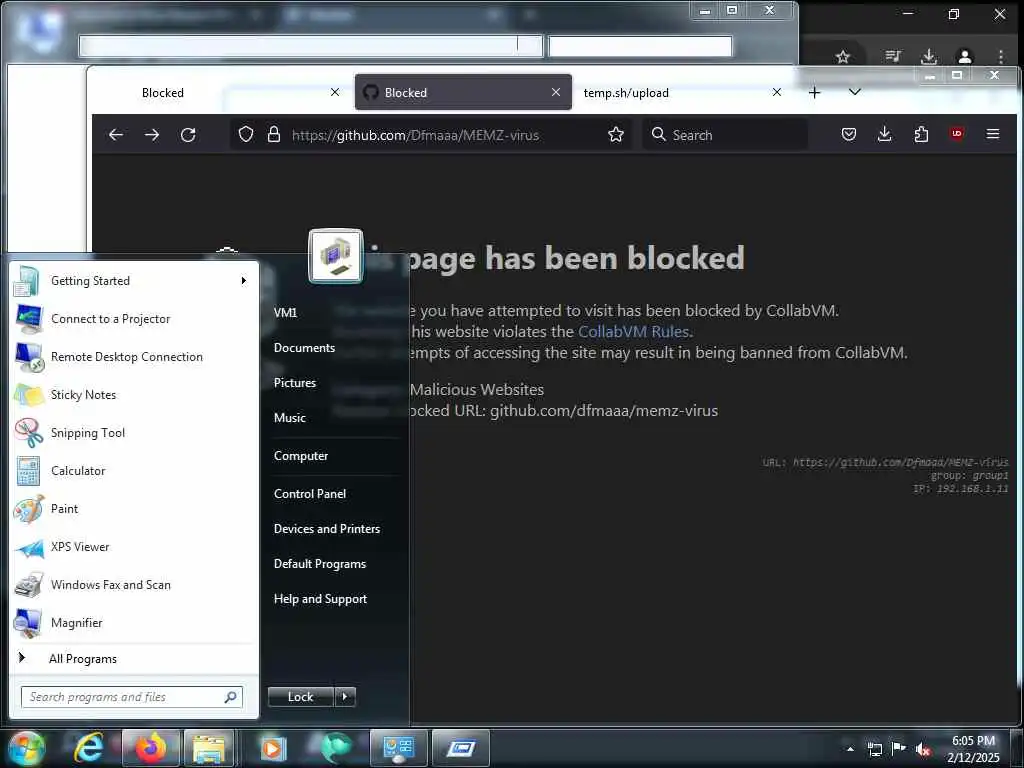Open Action Center flag icon
Screen dimensions: 1024x768
pyautogui.click(x=899, y=749)
